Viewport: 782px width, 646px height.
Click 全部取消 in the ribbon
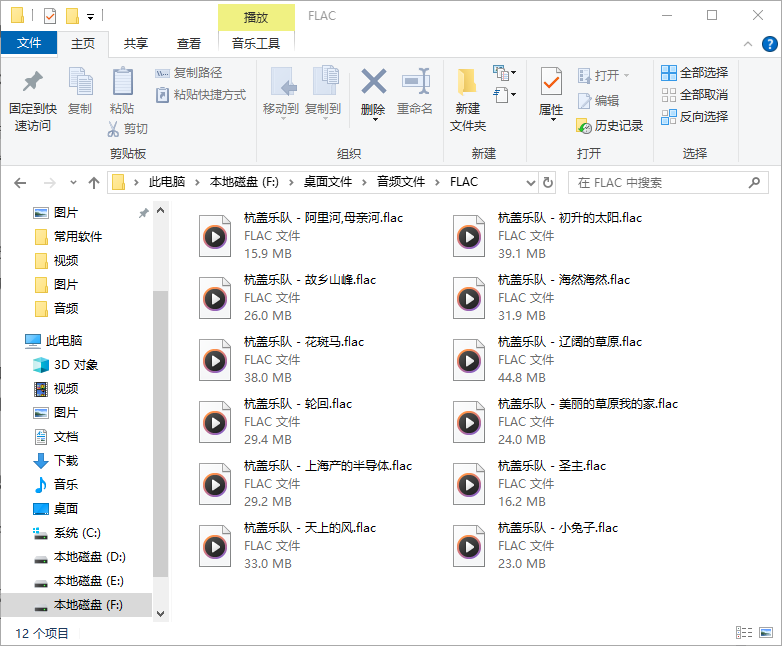coord(694,95)
